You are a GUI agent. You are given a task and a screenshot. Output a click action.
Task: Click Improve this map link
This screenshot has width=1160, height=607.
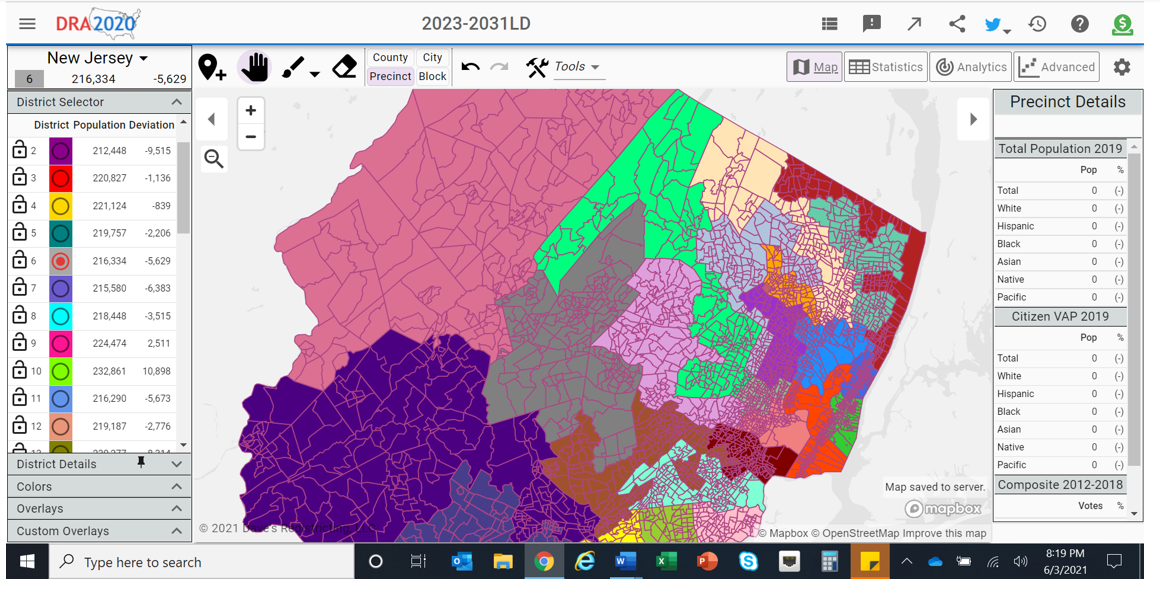(x=944, y=533)
